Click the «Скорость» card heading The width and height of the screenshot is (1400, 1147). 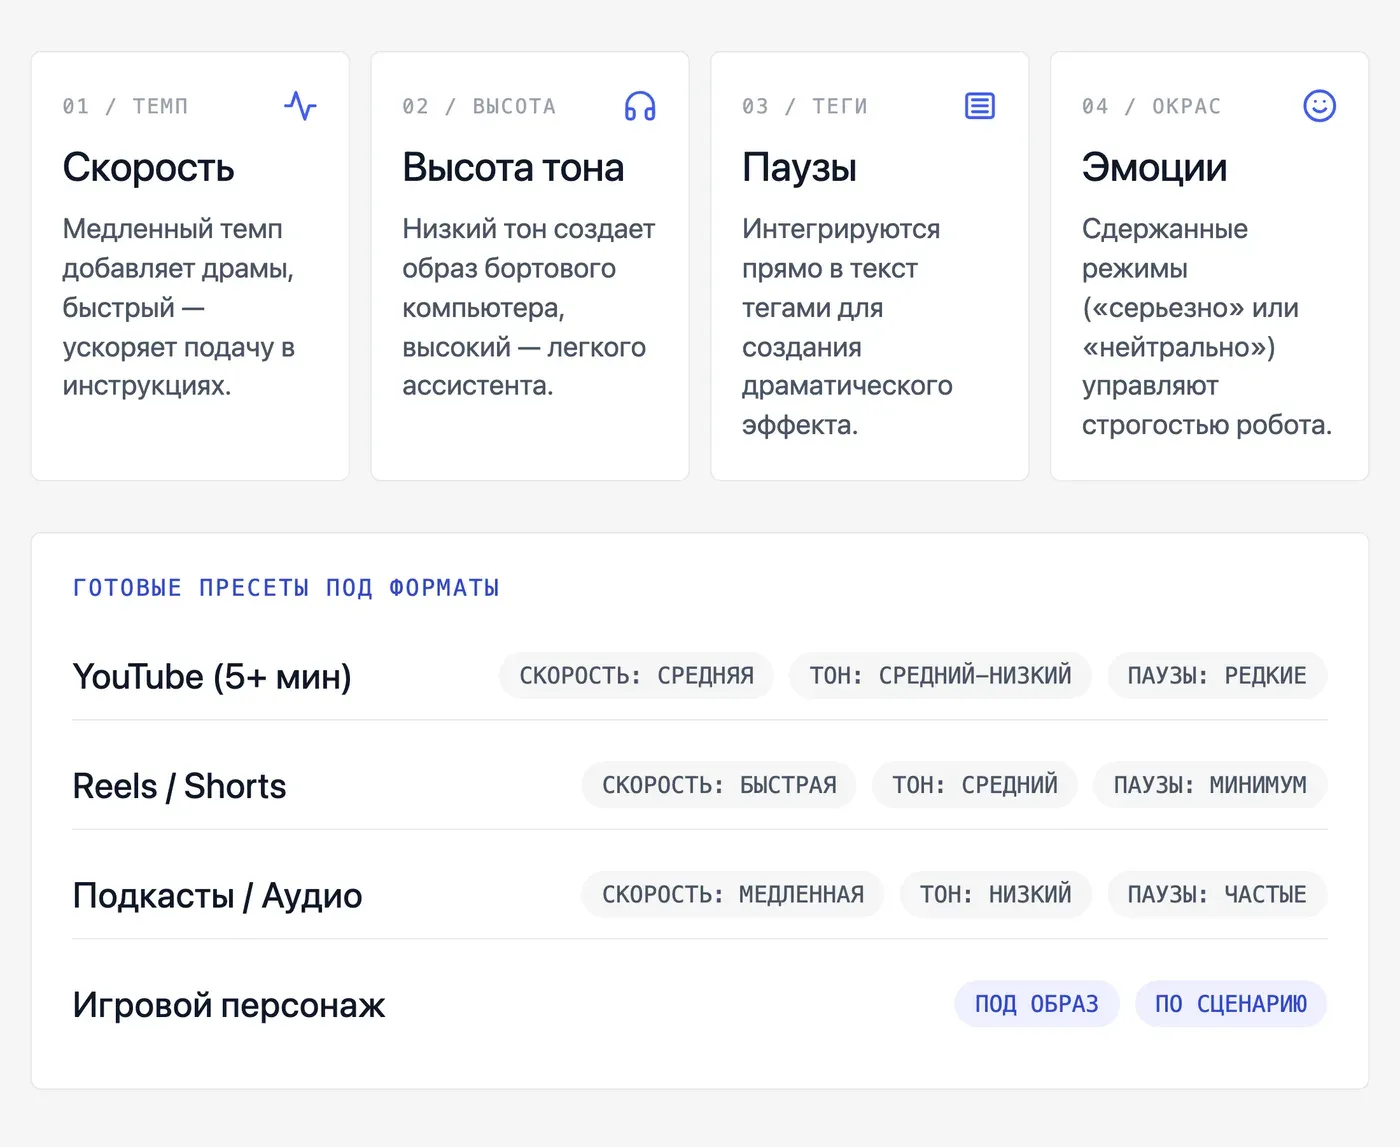pyautogui.click(x=148, y=168)
